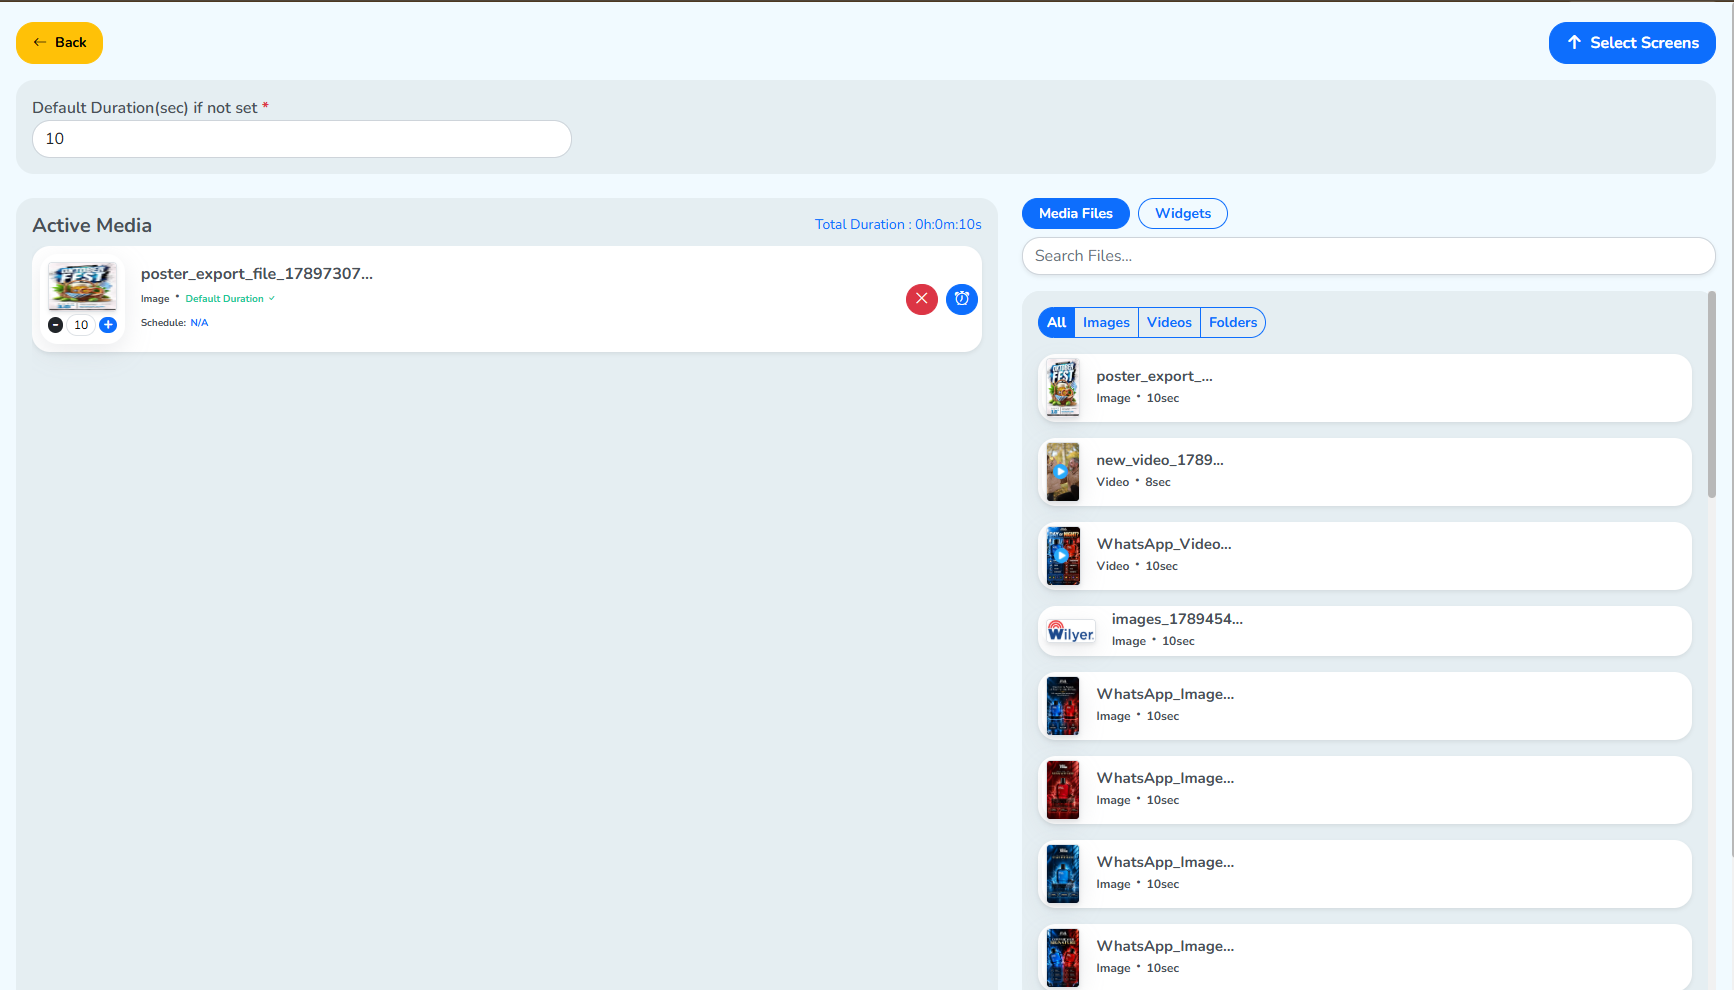Filter media list by All

(x=1056, y=323)
